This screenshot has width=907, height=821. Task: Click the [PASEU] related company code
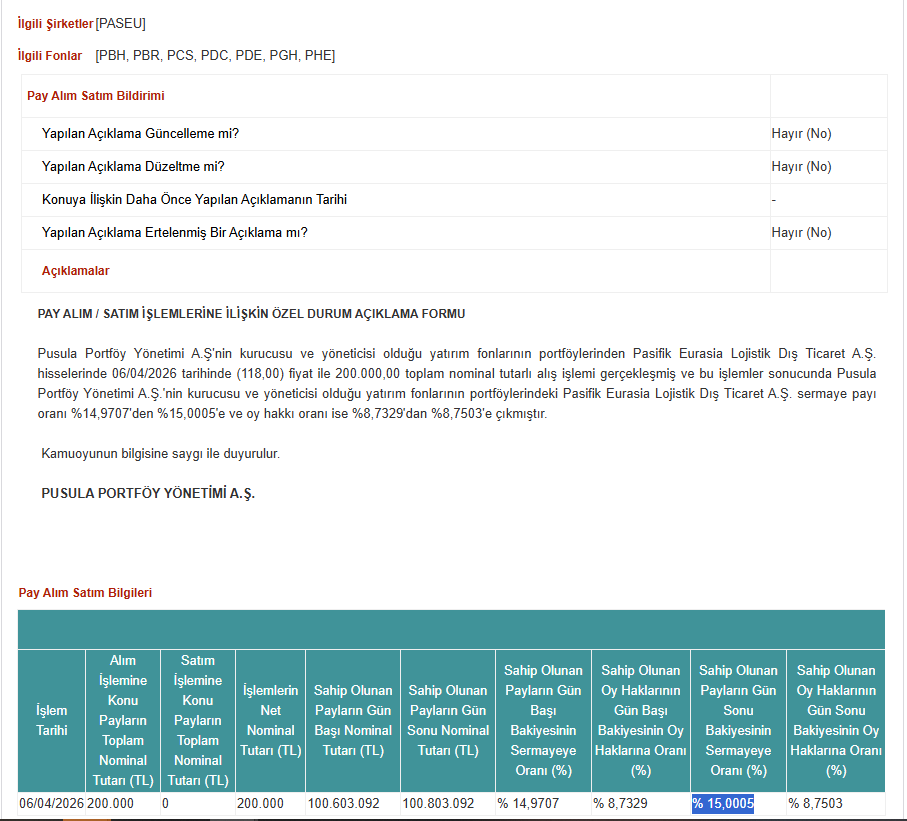(x=120, y=24)
